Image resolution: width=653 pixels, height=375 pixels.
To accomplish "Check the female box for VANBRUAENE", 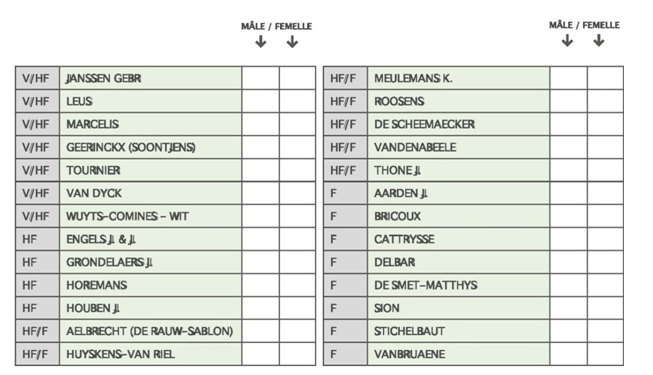I will click(606, 354).
